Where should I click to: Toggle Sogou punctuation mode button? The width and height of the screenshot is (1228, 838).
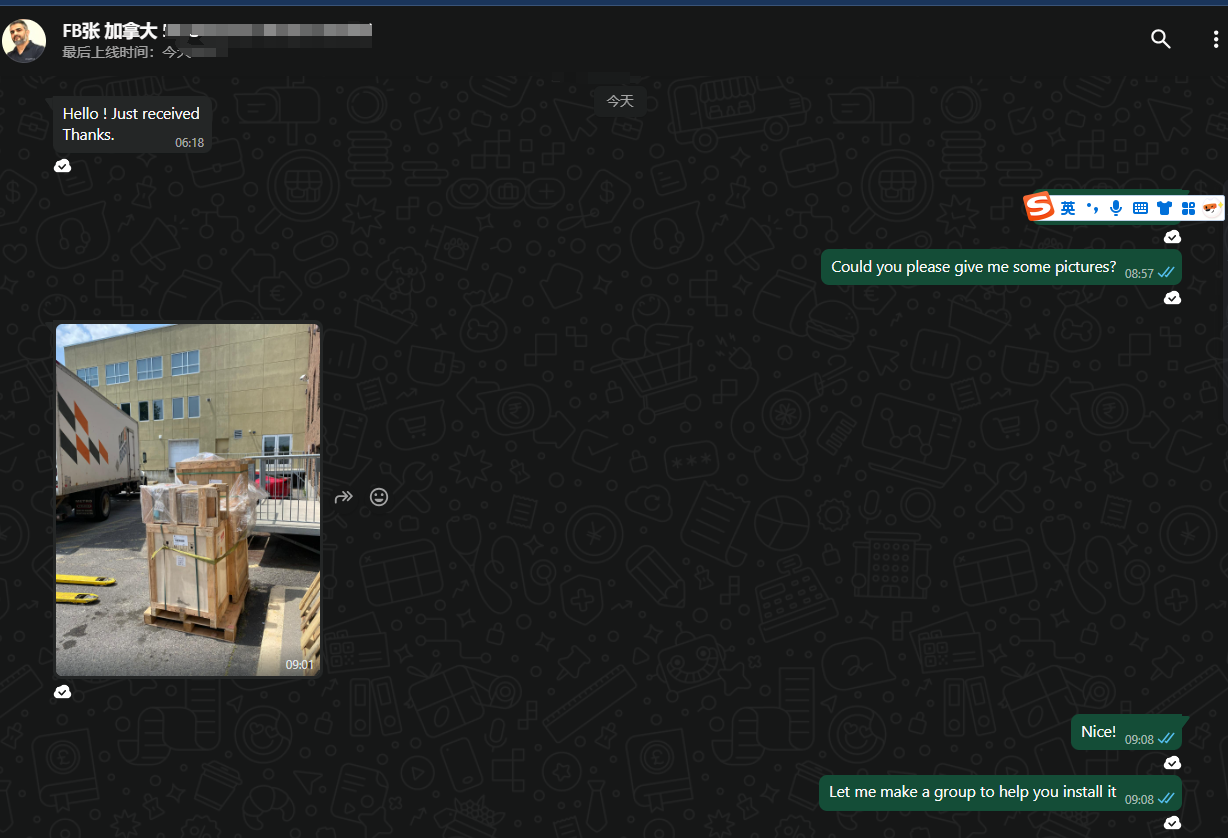pos(1092,208)
